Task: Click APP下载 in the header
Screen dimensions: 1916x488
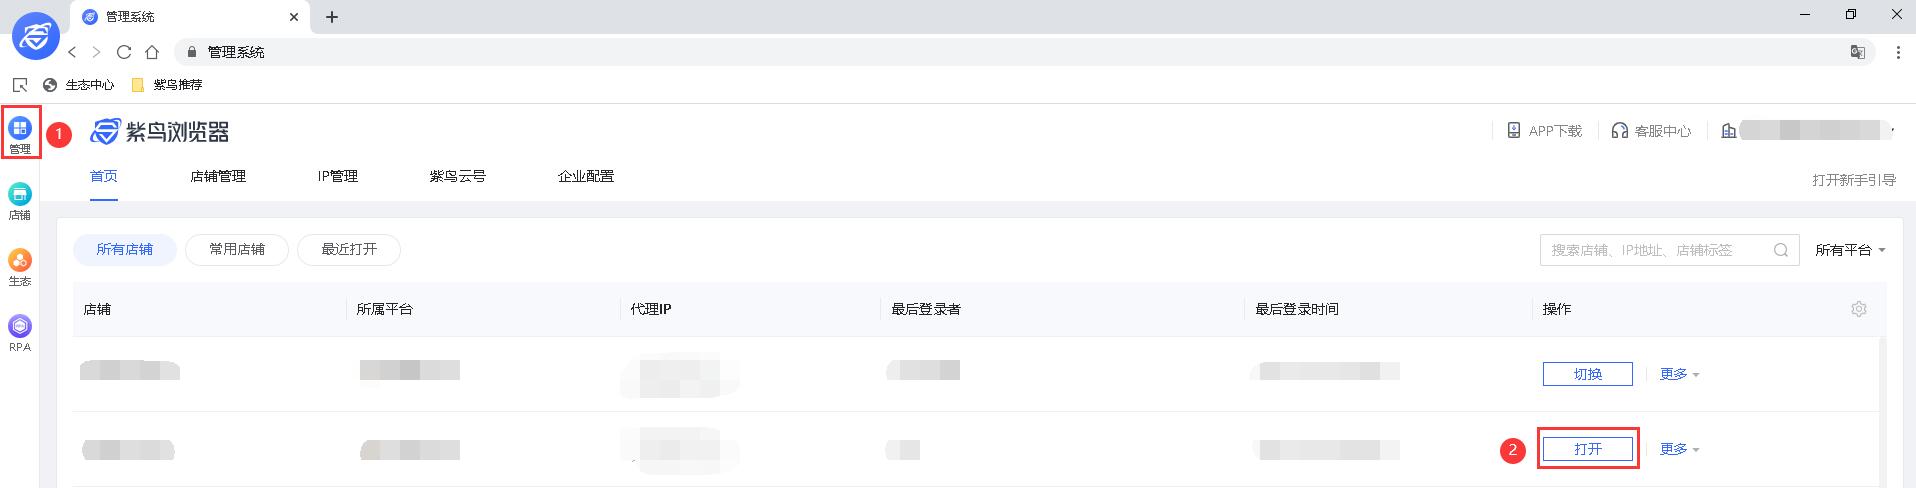Action: pos(1545,131)
